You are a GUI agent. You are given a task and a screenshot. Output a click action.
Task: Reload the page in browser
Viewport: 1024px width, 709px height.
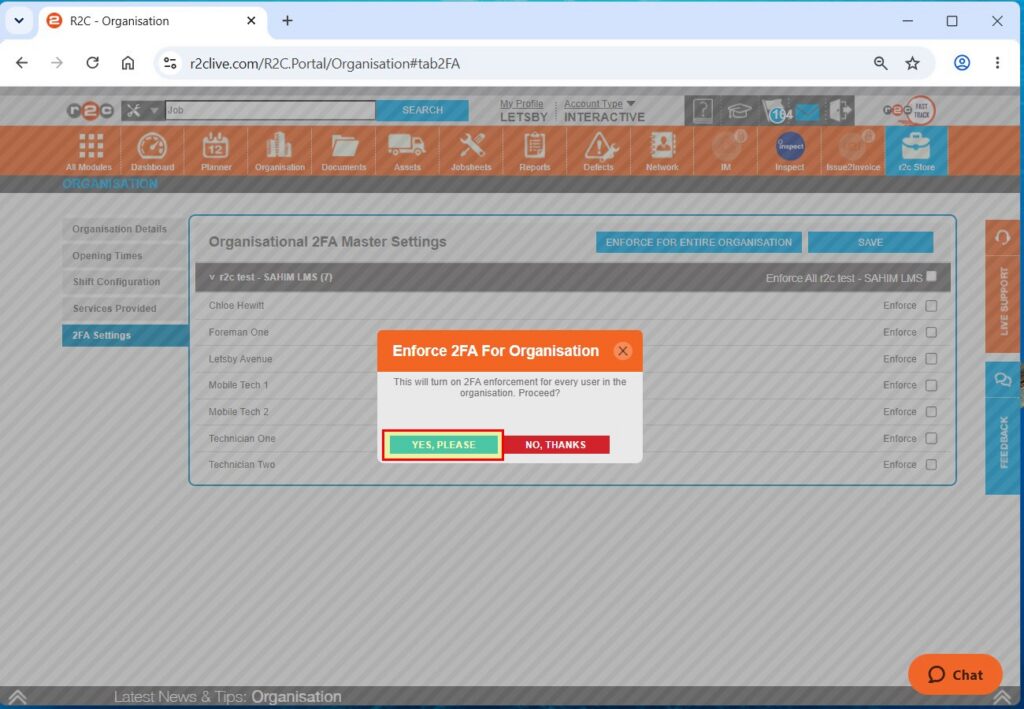pyautogui.click(x=92, y=63)
